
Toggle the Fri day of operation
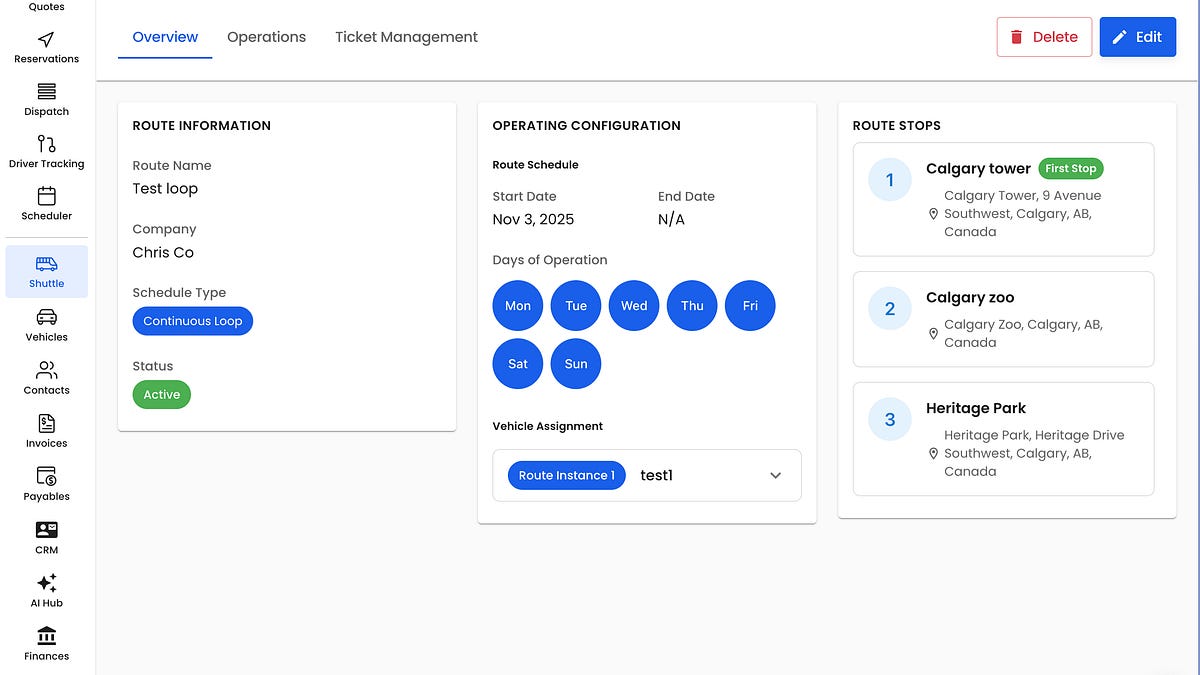750,306
